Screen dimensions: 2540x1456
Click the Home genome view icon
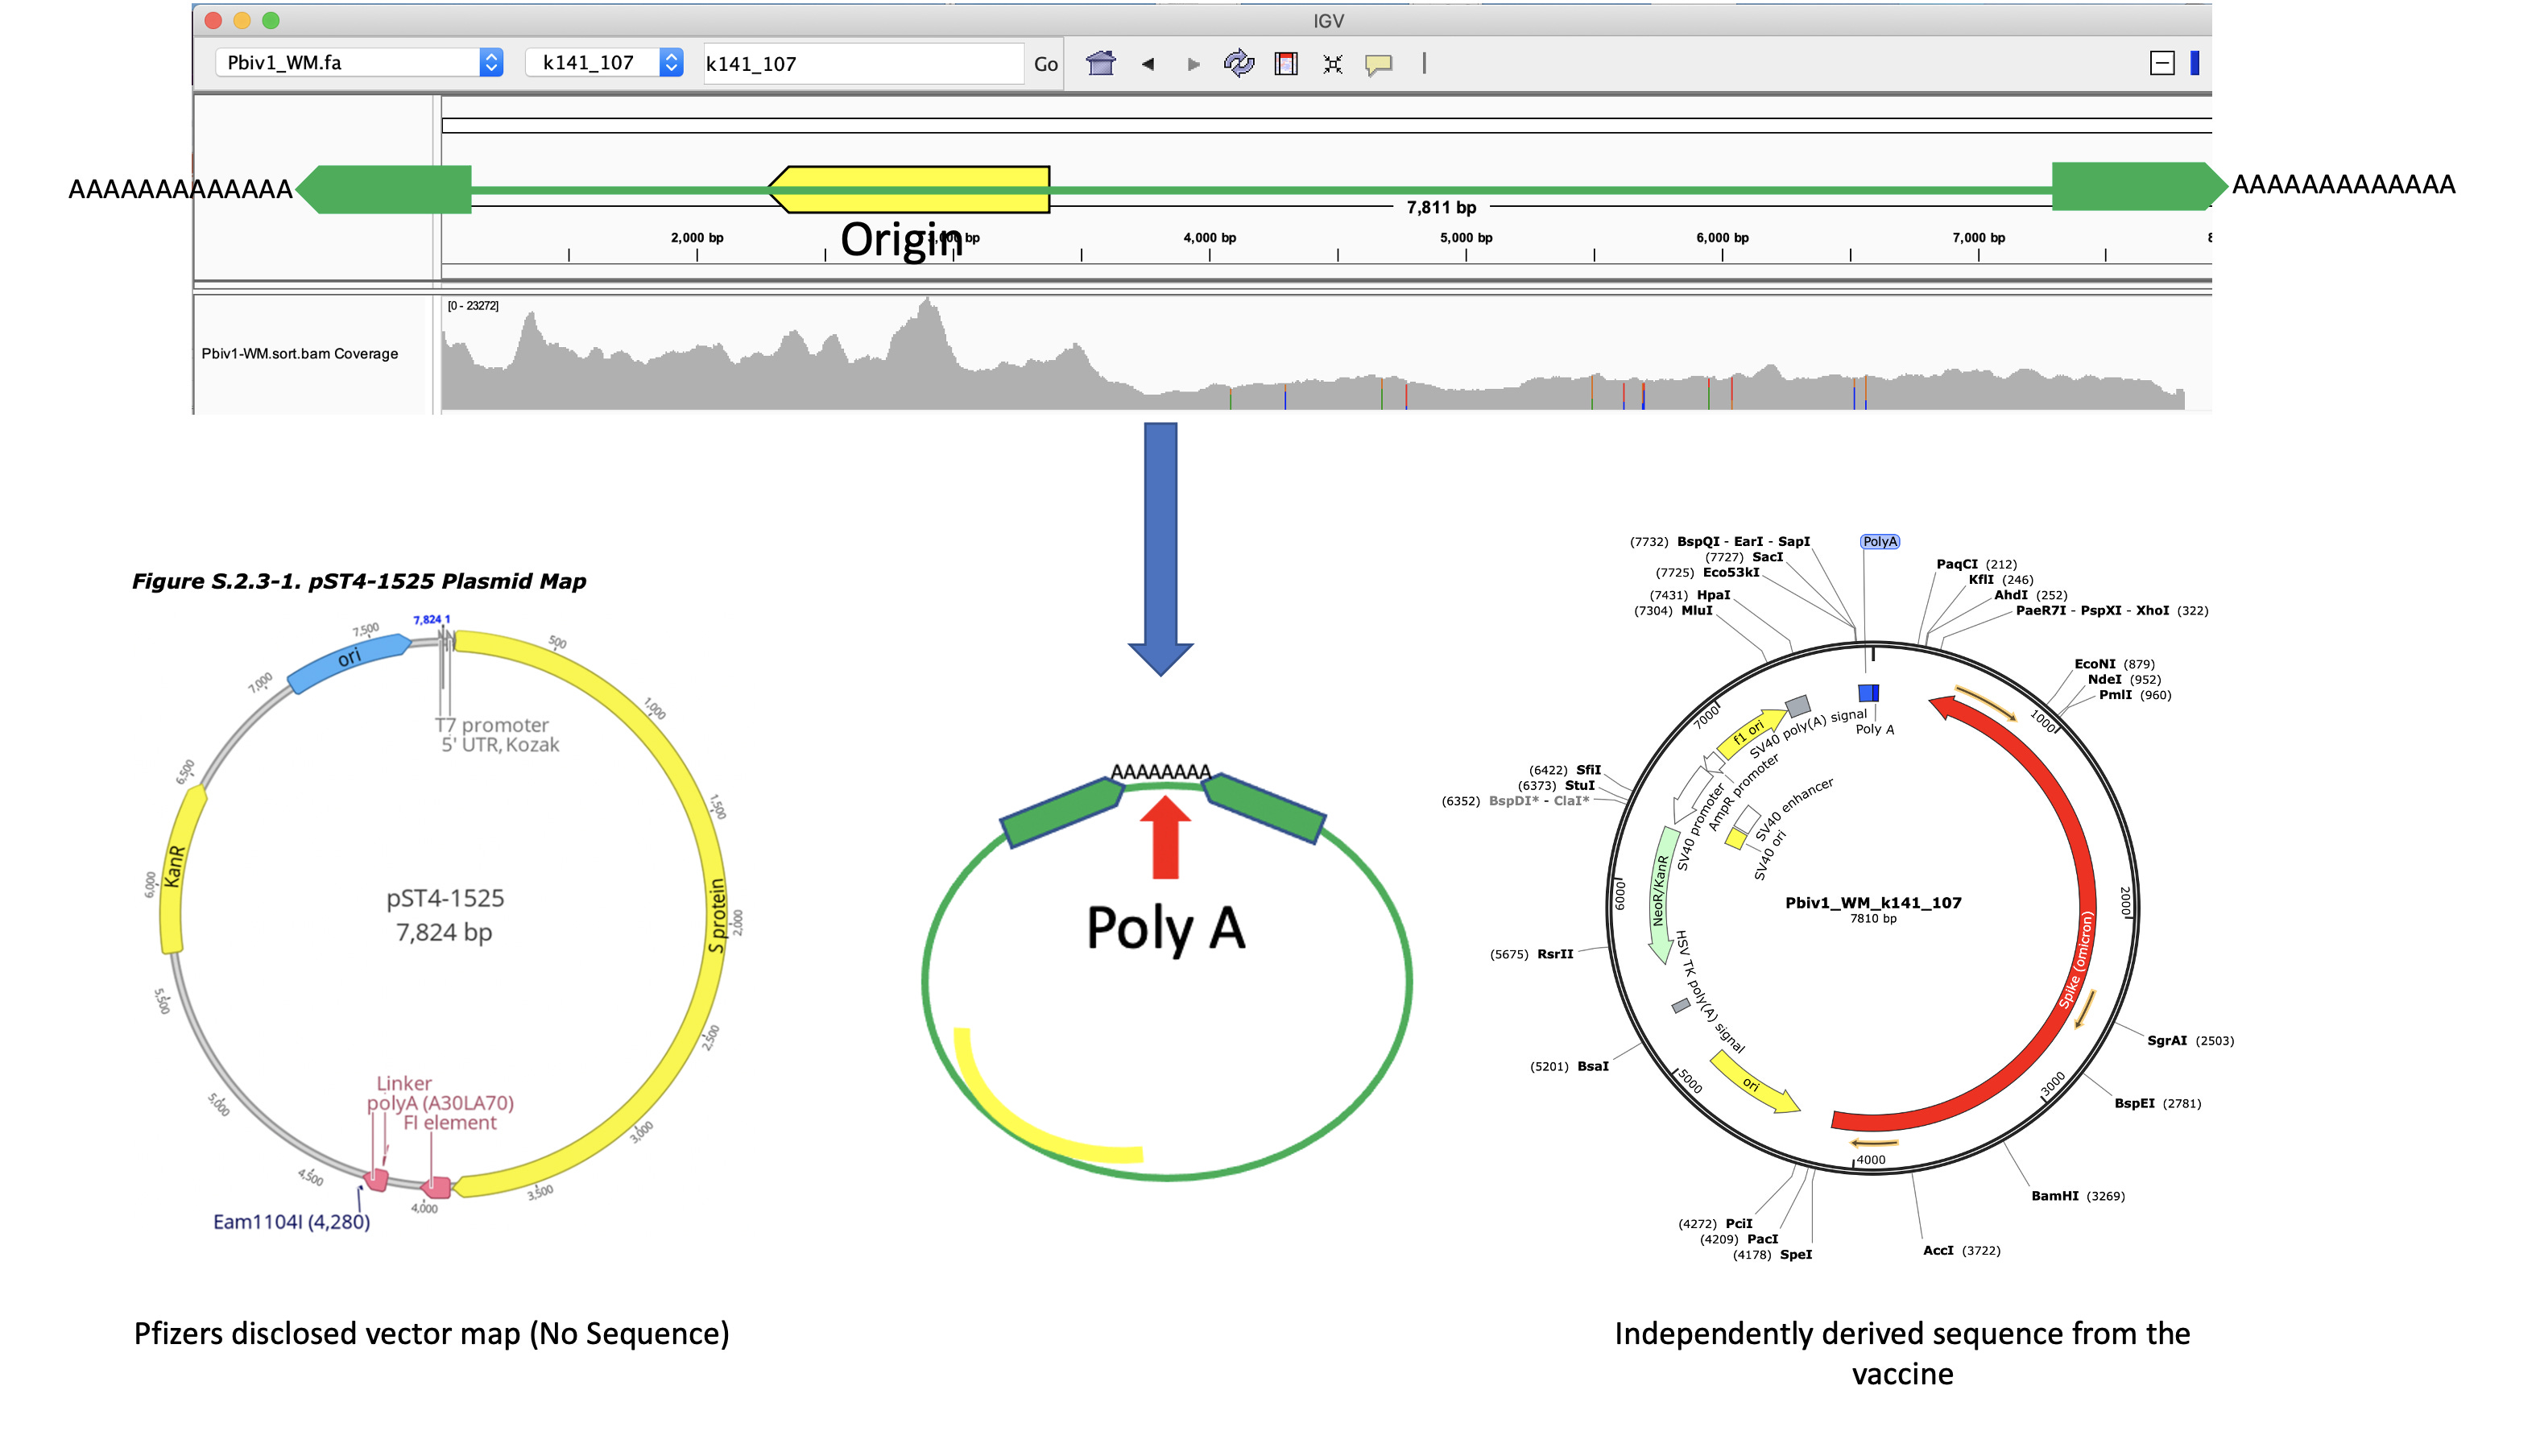(x=1100, y=64)
